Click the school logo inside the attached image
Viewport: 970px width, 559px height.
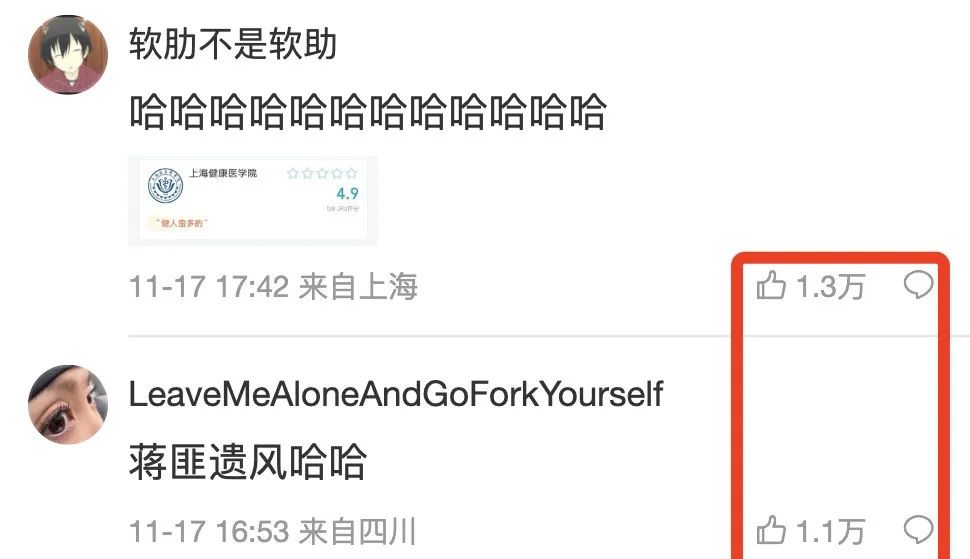165,186
